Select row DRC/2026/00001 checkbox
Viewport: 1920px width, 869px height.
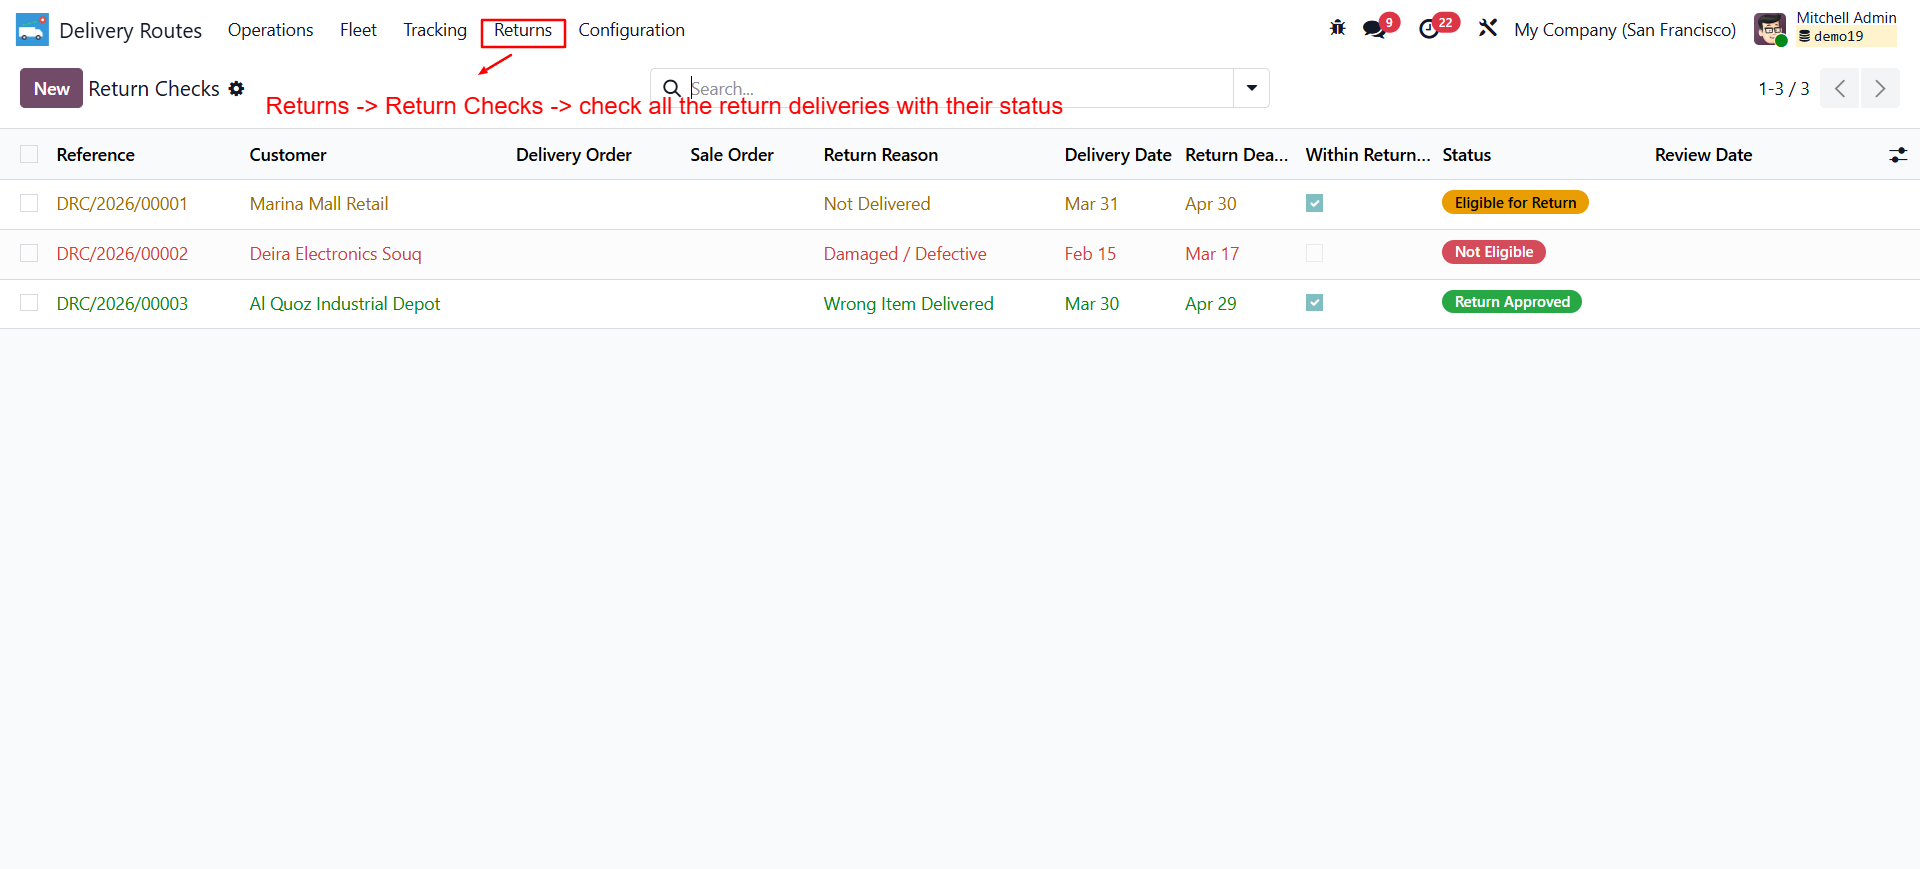tap(29, 203)
